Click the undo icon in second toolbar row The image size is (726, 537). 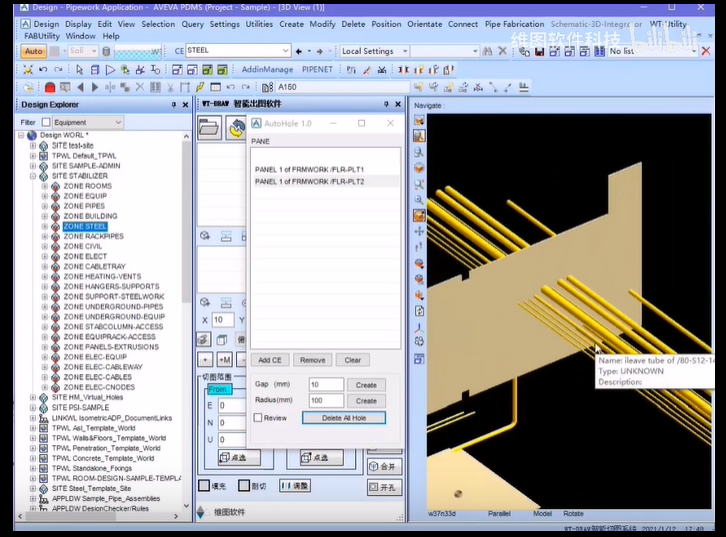(x=43, y=69)
